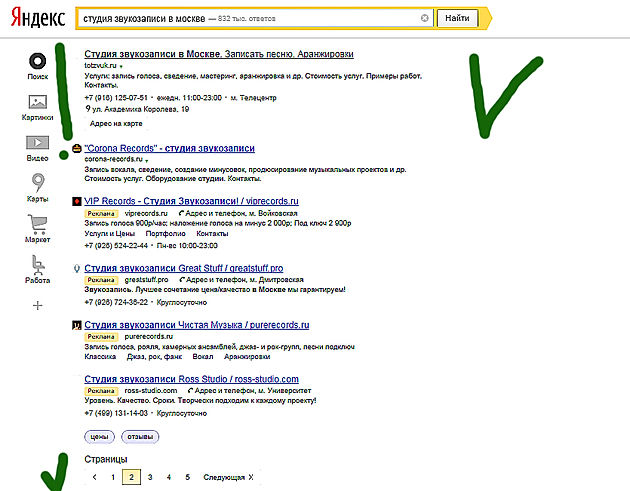Click the отзывы suggestion chip
Screen dimensions: 630x491
coord(140,437)
